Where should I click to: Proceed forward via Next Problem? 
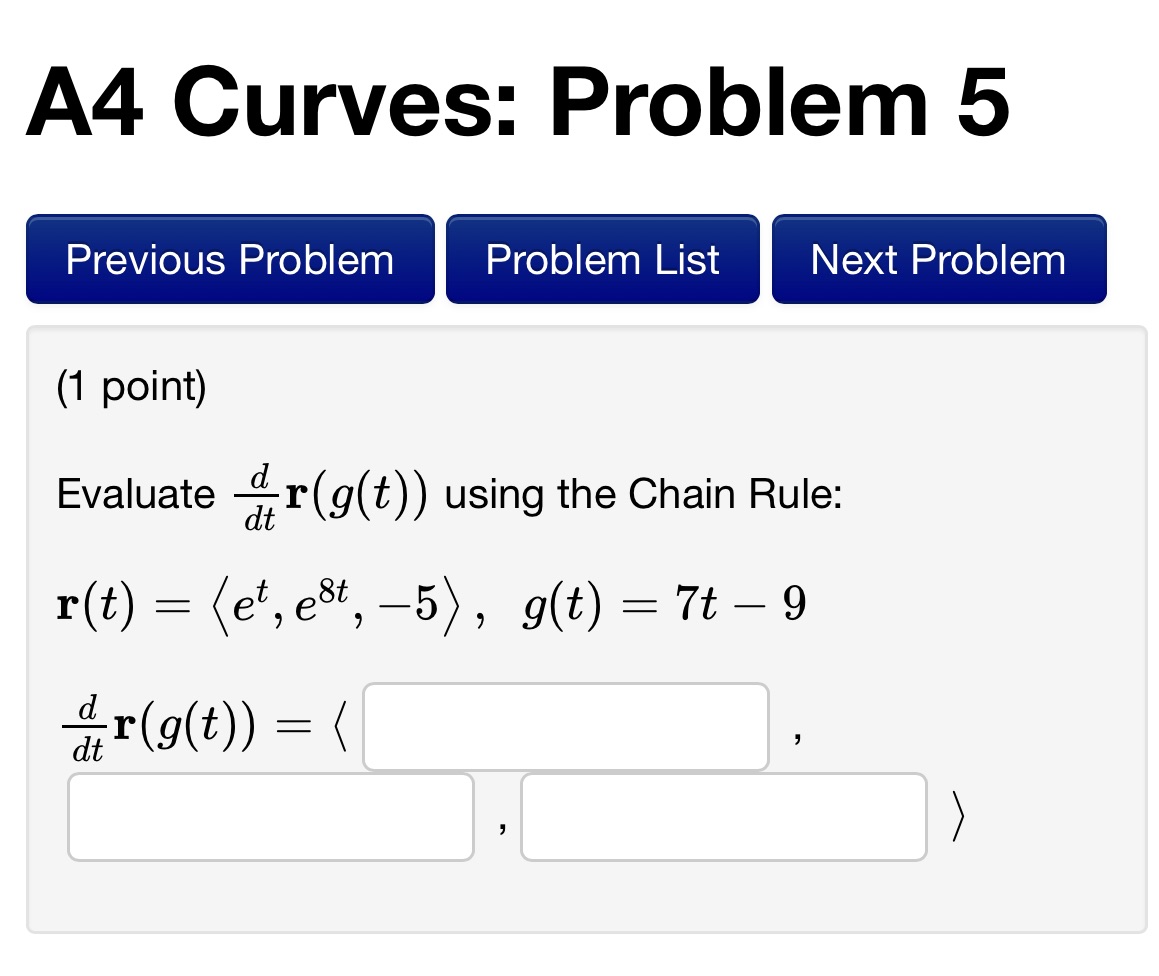coord(938,259)
